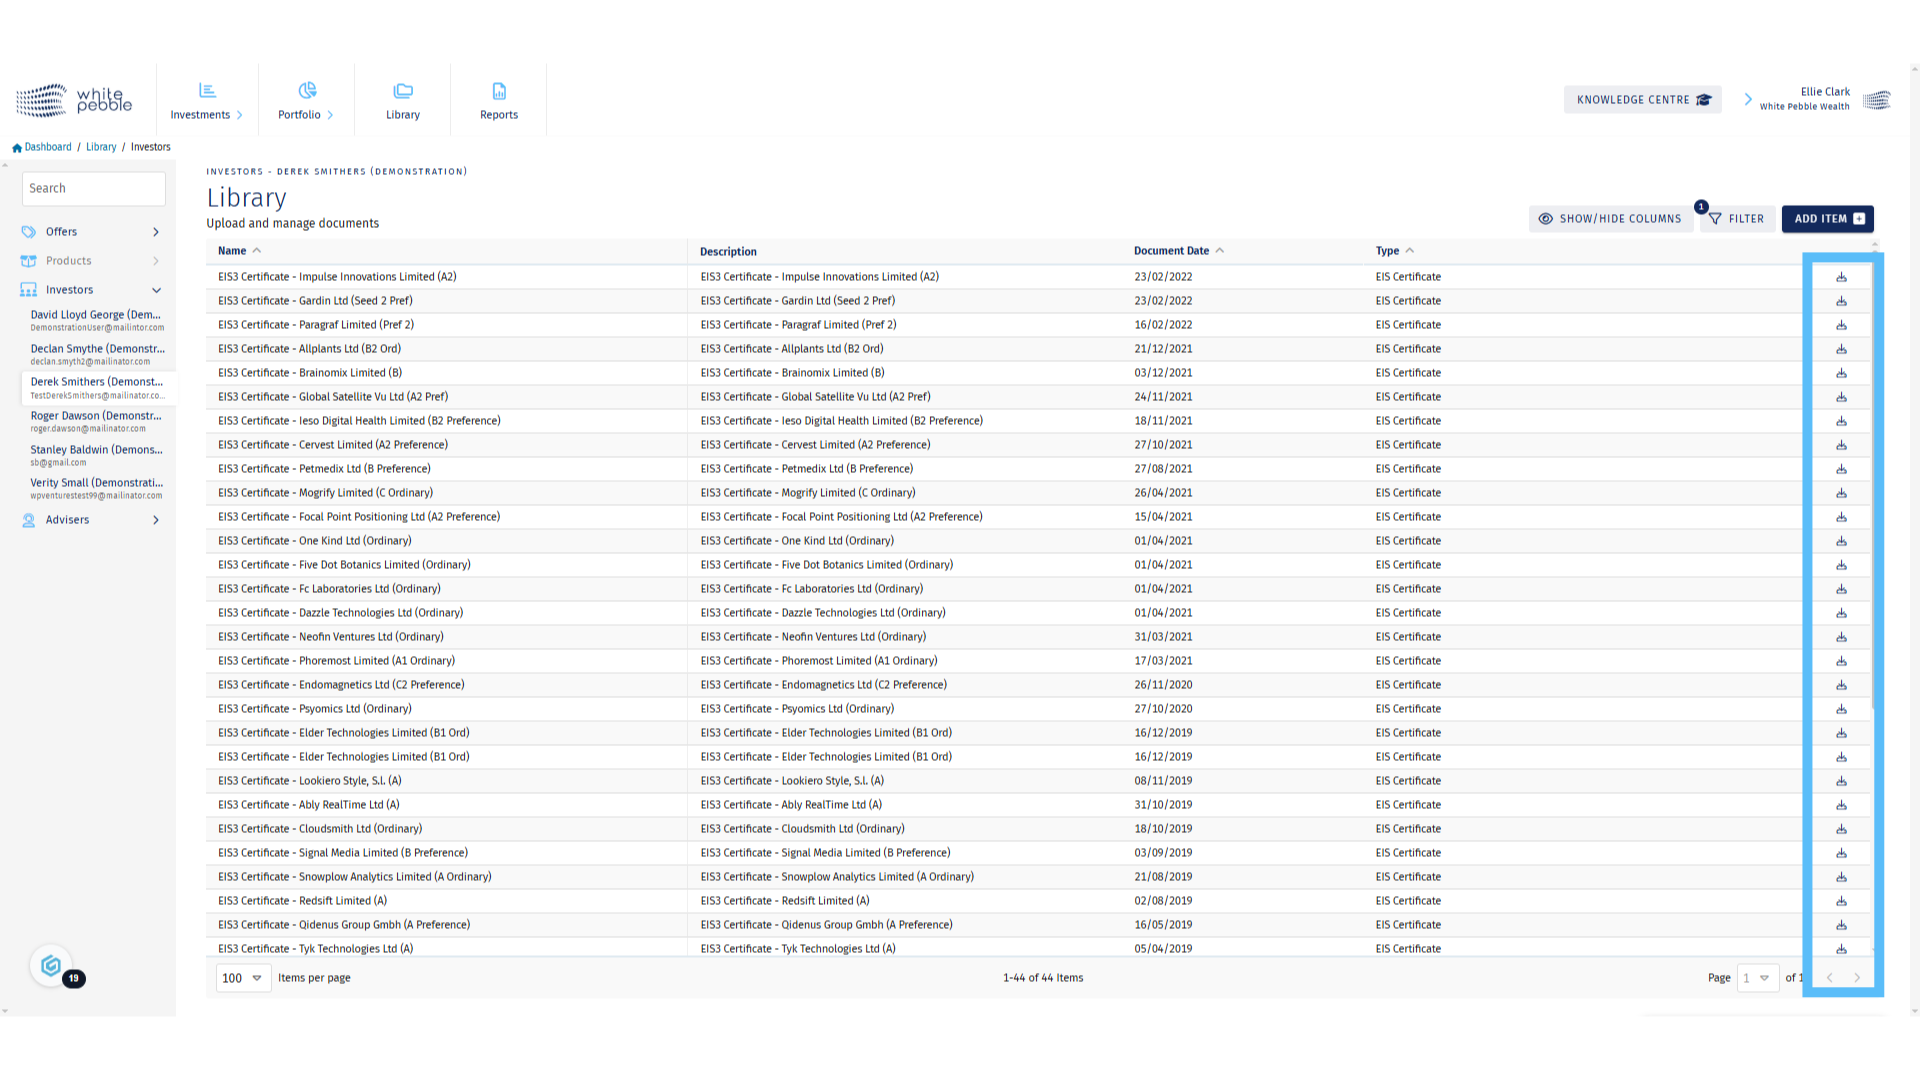This screenshot has width=1920, height=1080.
Task: Click the White Pebble logo
Action: (x=74, y=100)
